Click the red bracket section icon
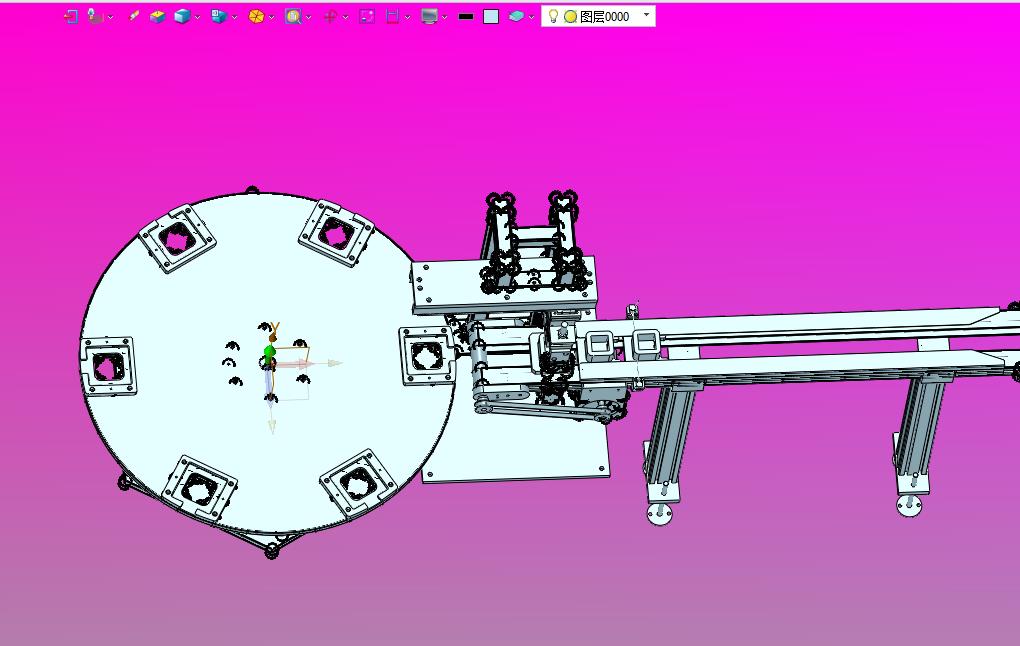1020x646 pixels. (392, 17)
